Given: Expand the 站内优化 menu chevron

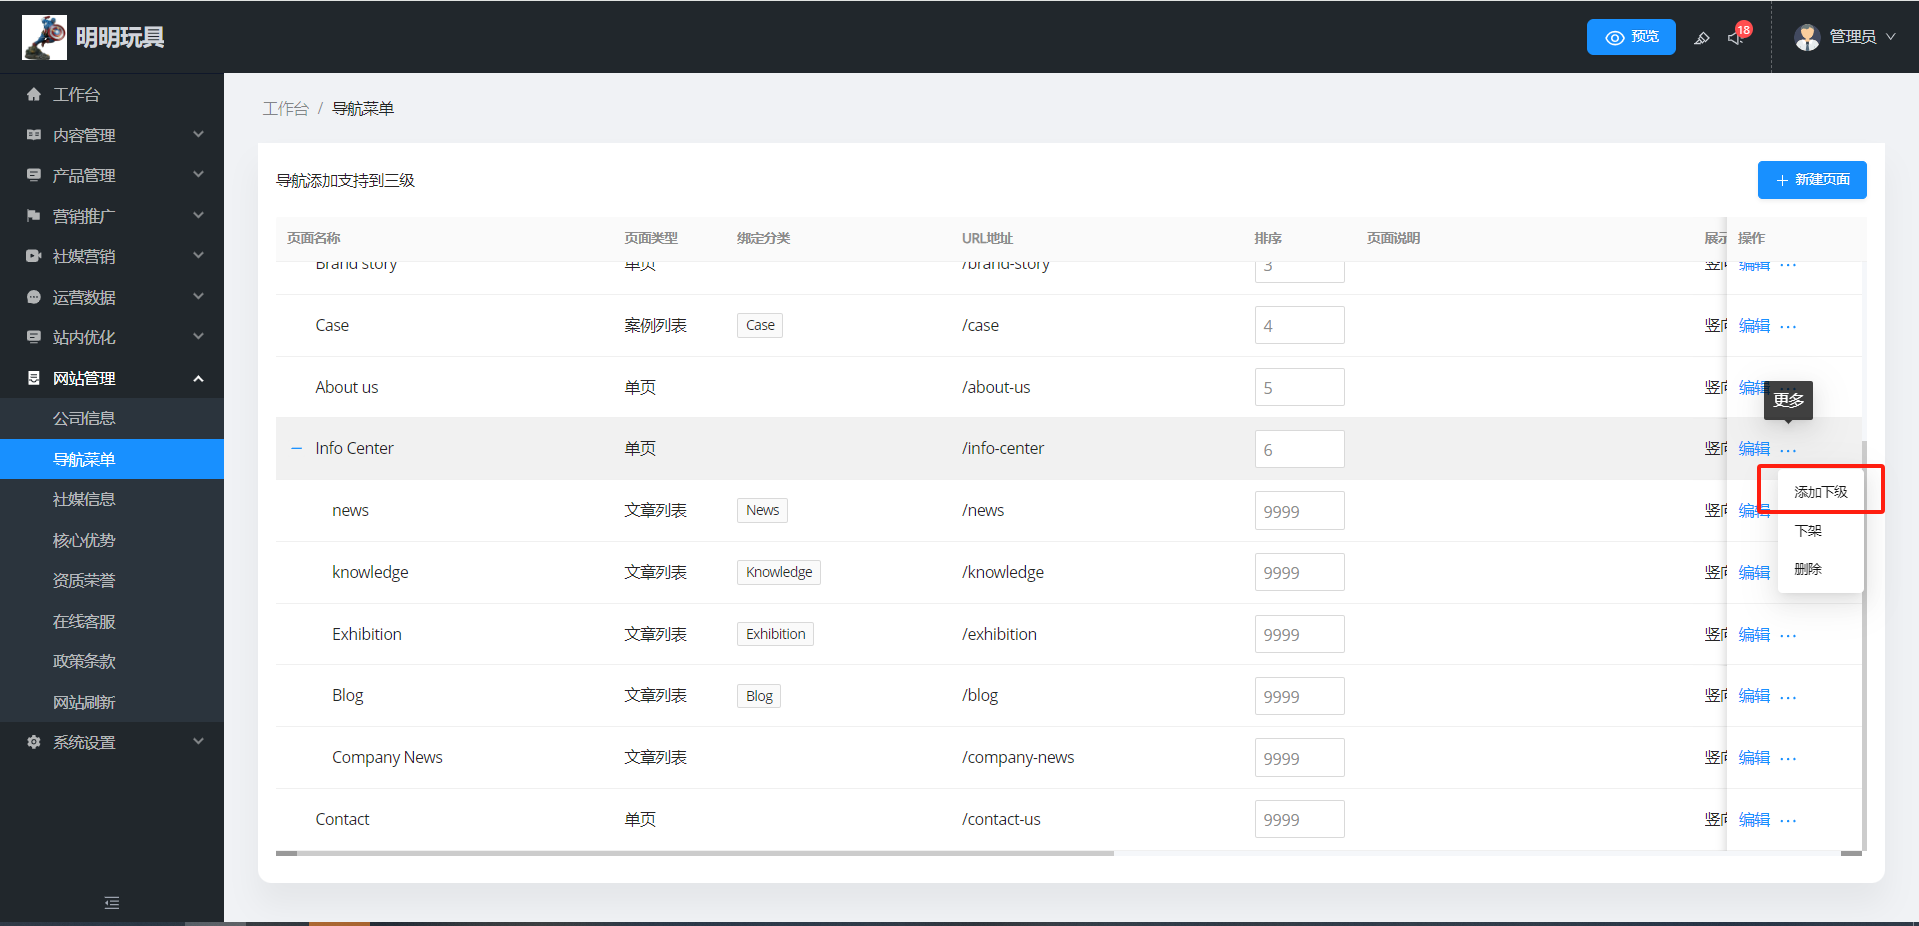Looking at the screenshot, I should point(198,336).
